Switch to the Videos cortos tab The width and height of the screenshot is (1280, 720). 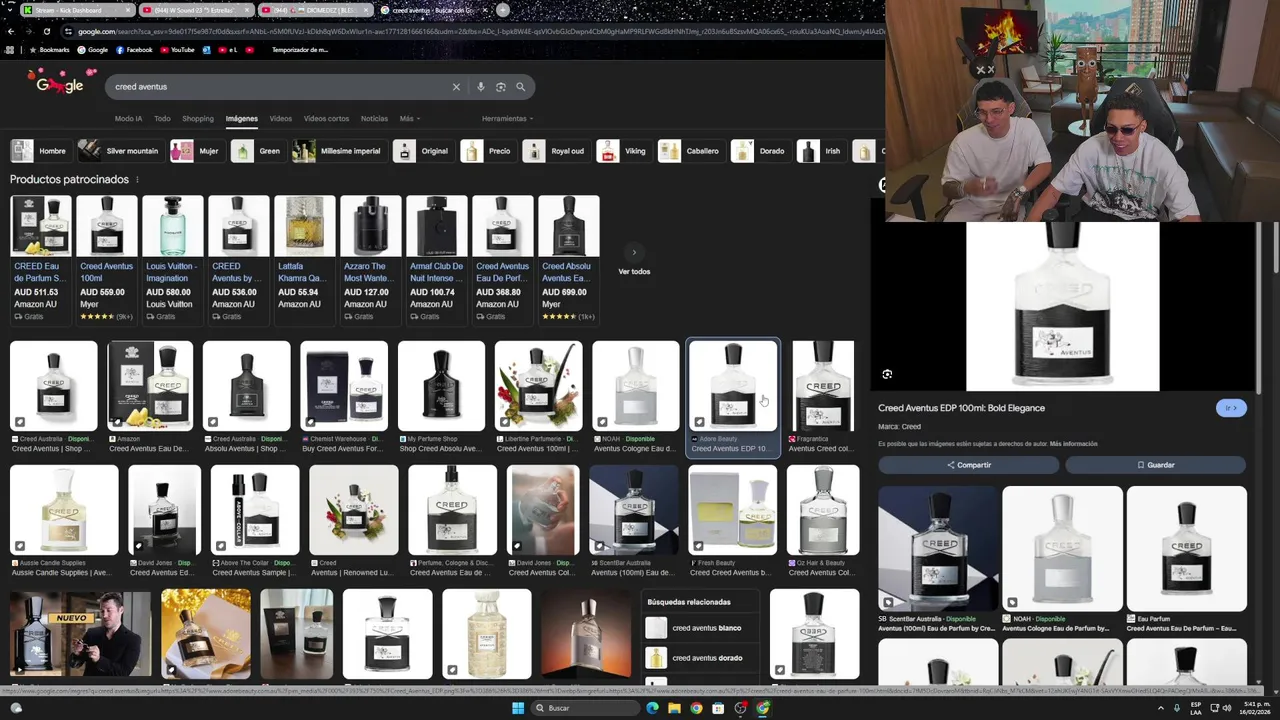[x=326, y=119]
